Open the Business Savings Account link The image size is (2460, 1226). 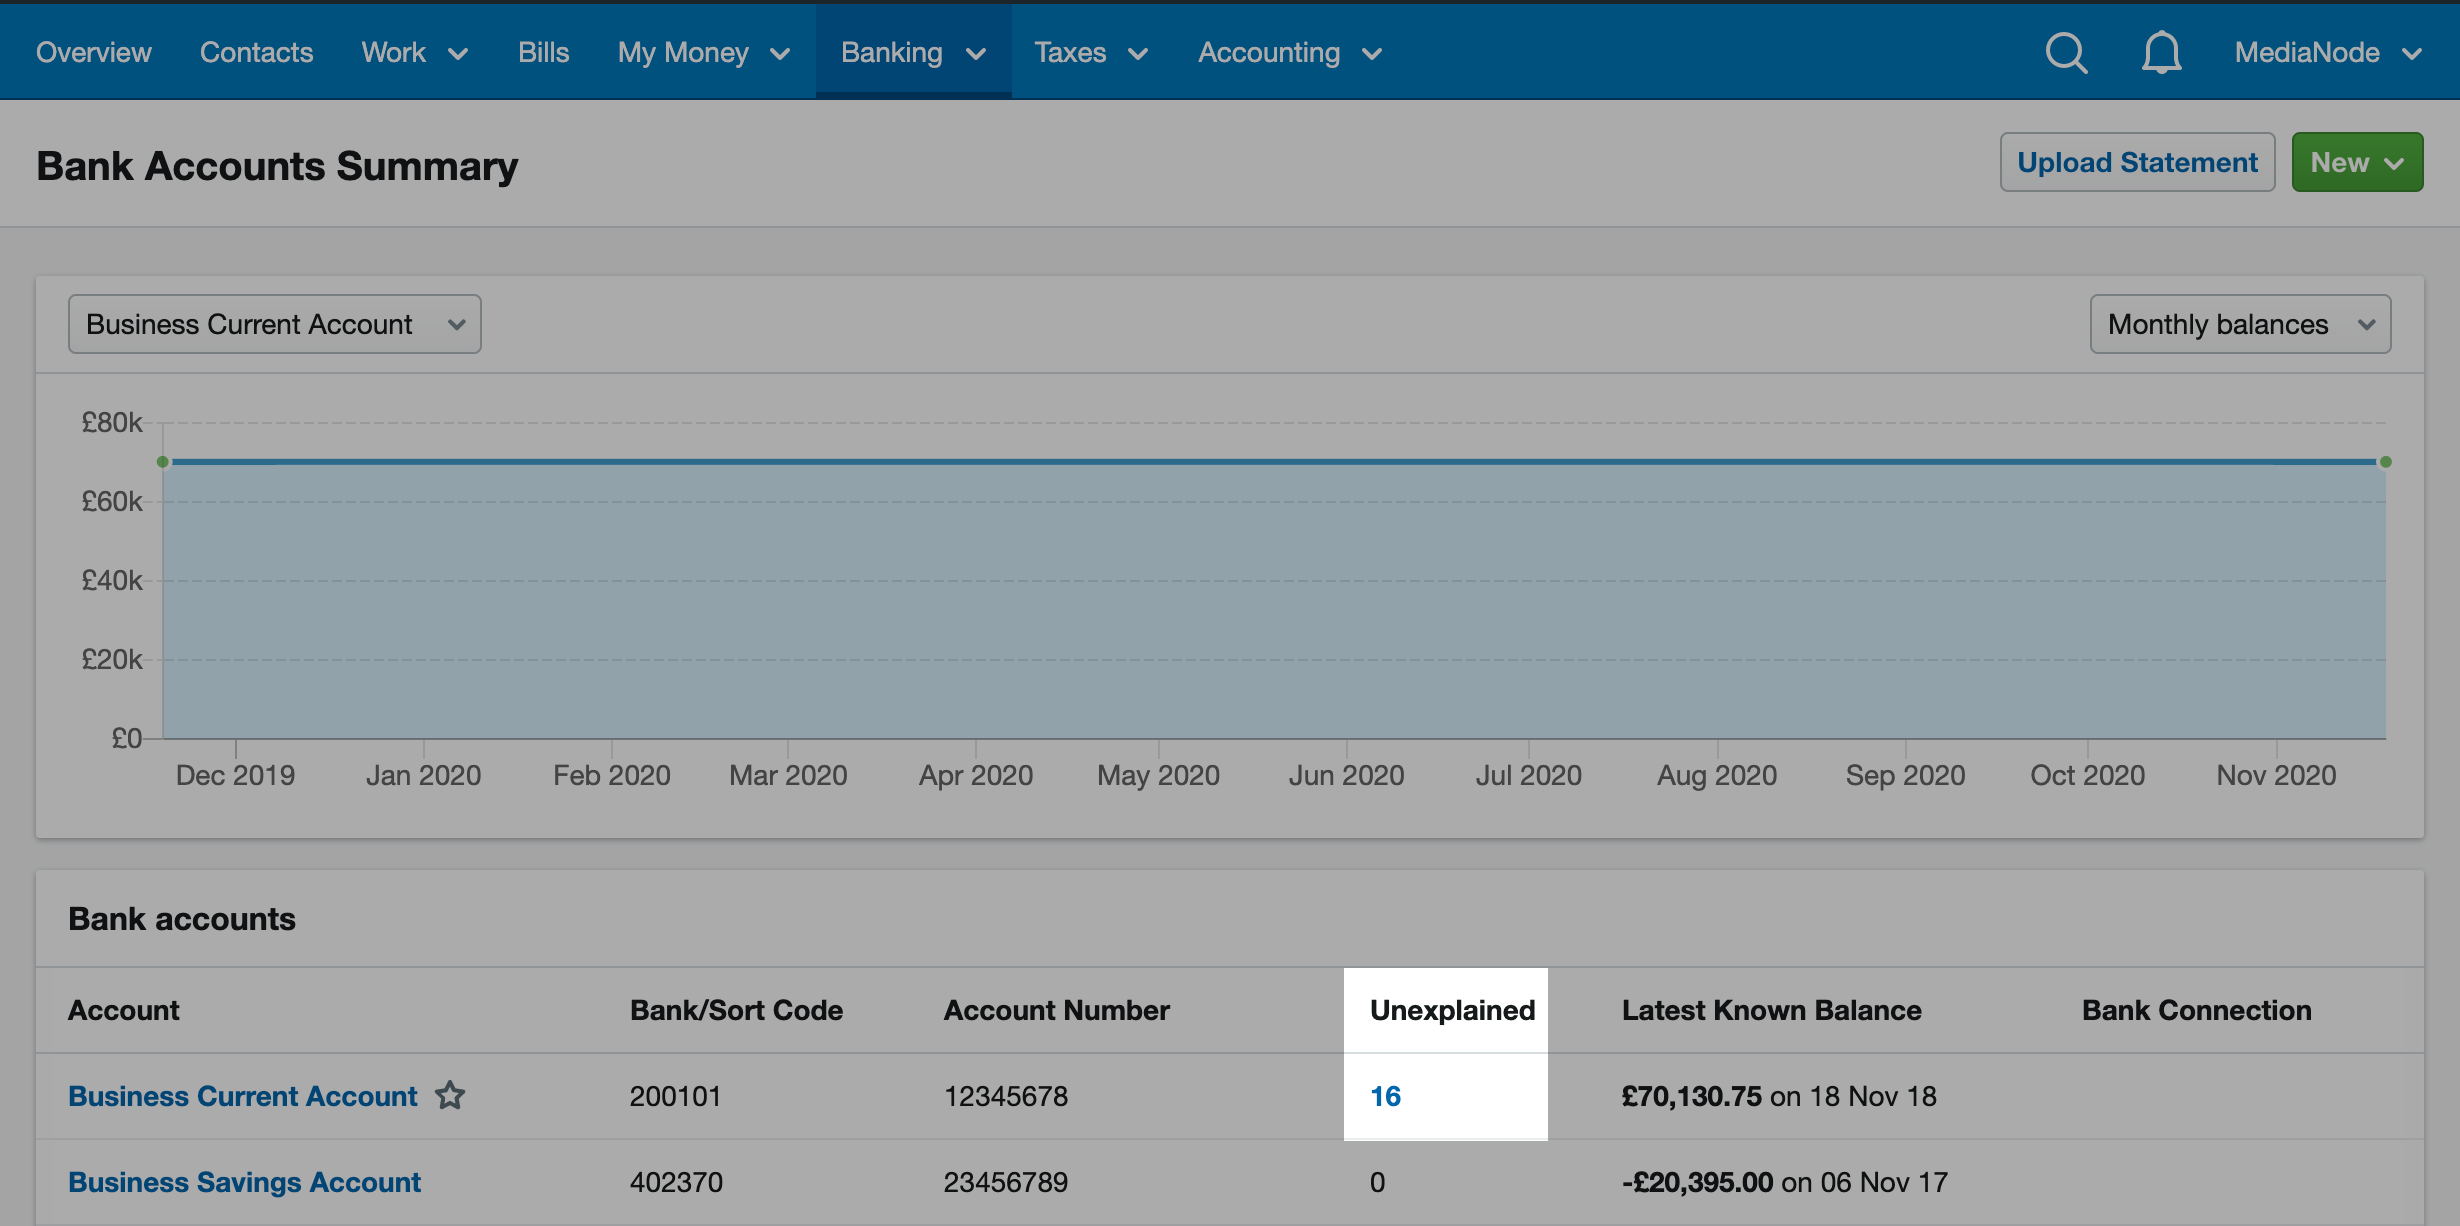tap(244, 1182)
